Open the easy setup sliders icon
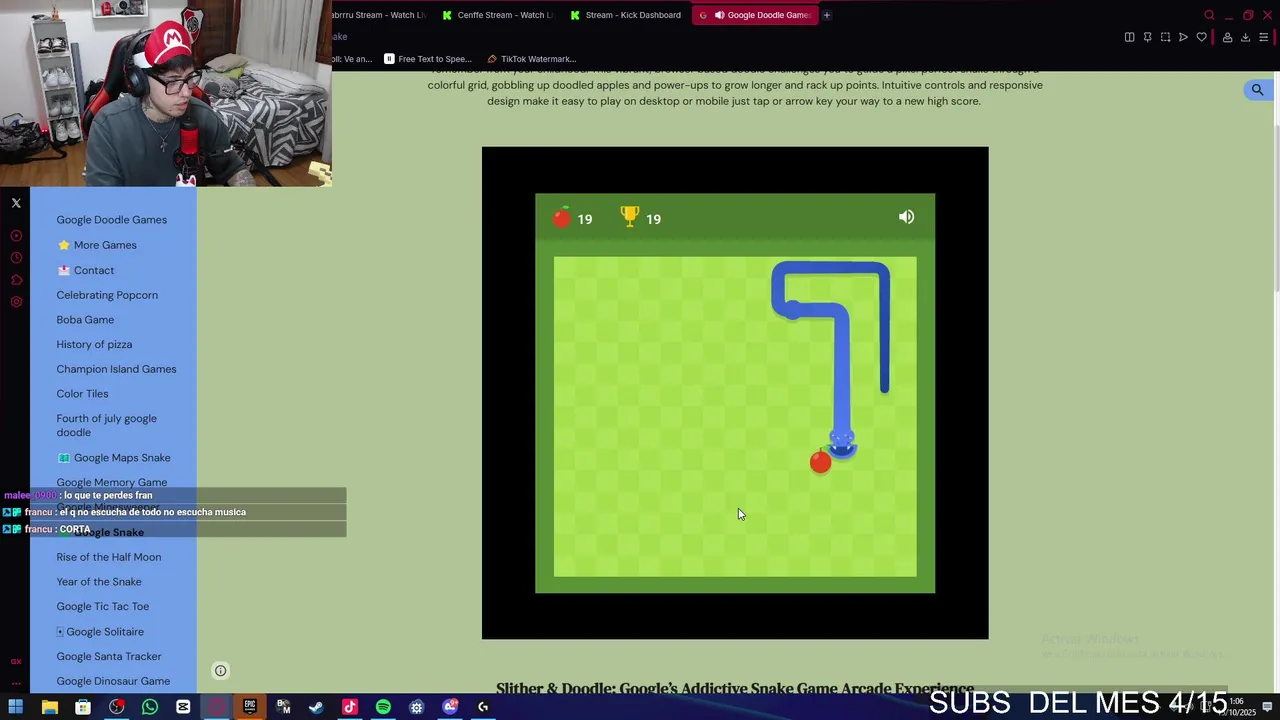Screen dimensions: 1280x720 pyautogui.click(x=1263, y=37)
